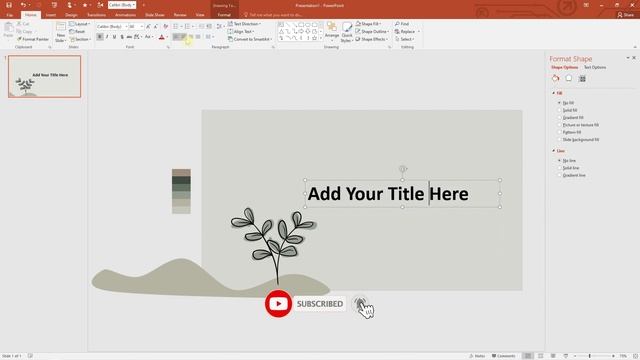Open the File tab

[9, 15]
